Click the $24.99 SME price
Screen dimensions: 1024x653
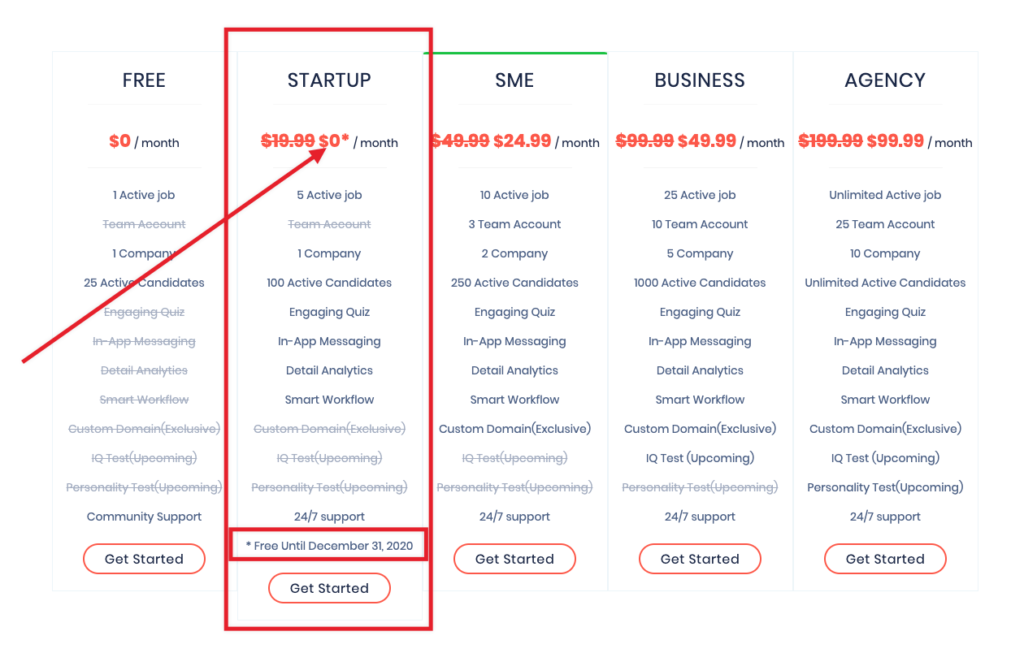click(x=522, y=141)
